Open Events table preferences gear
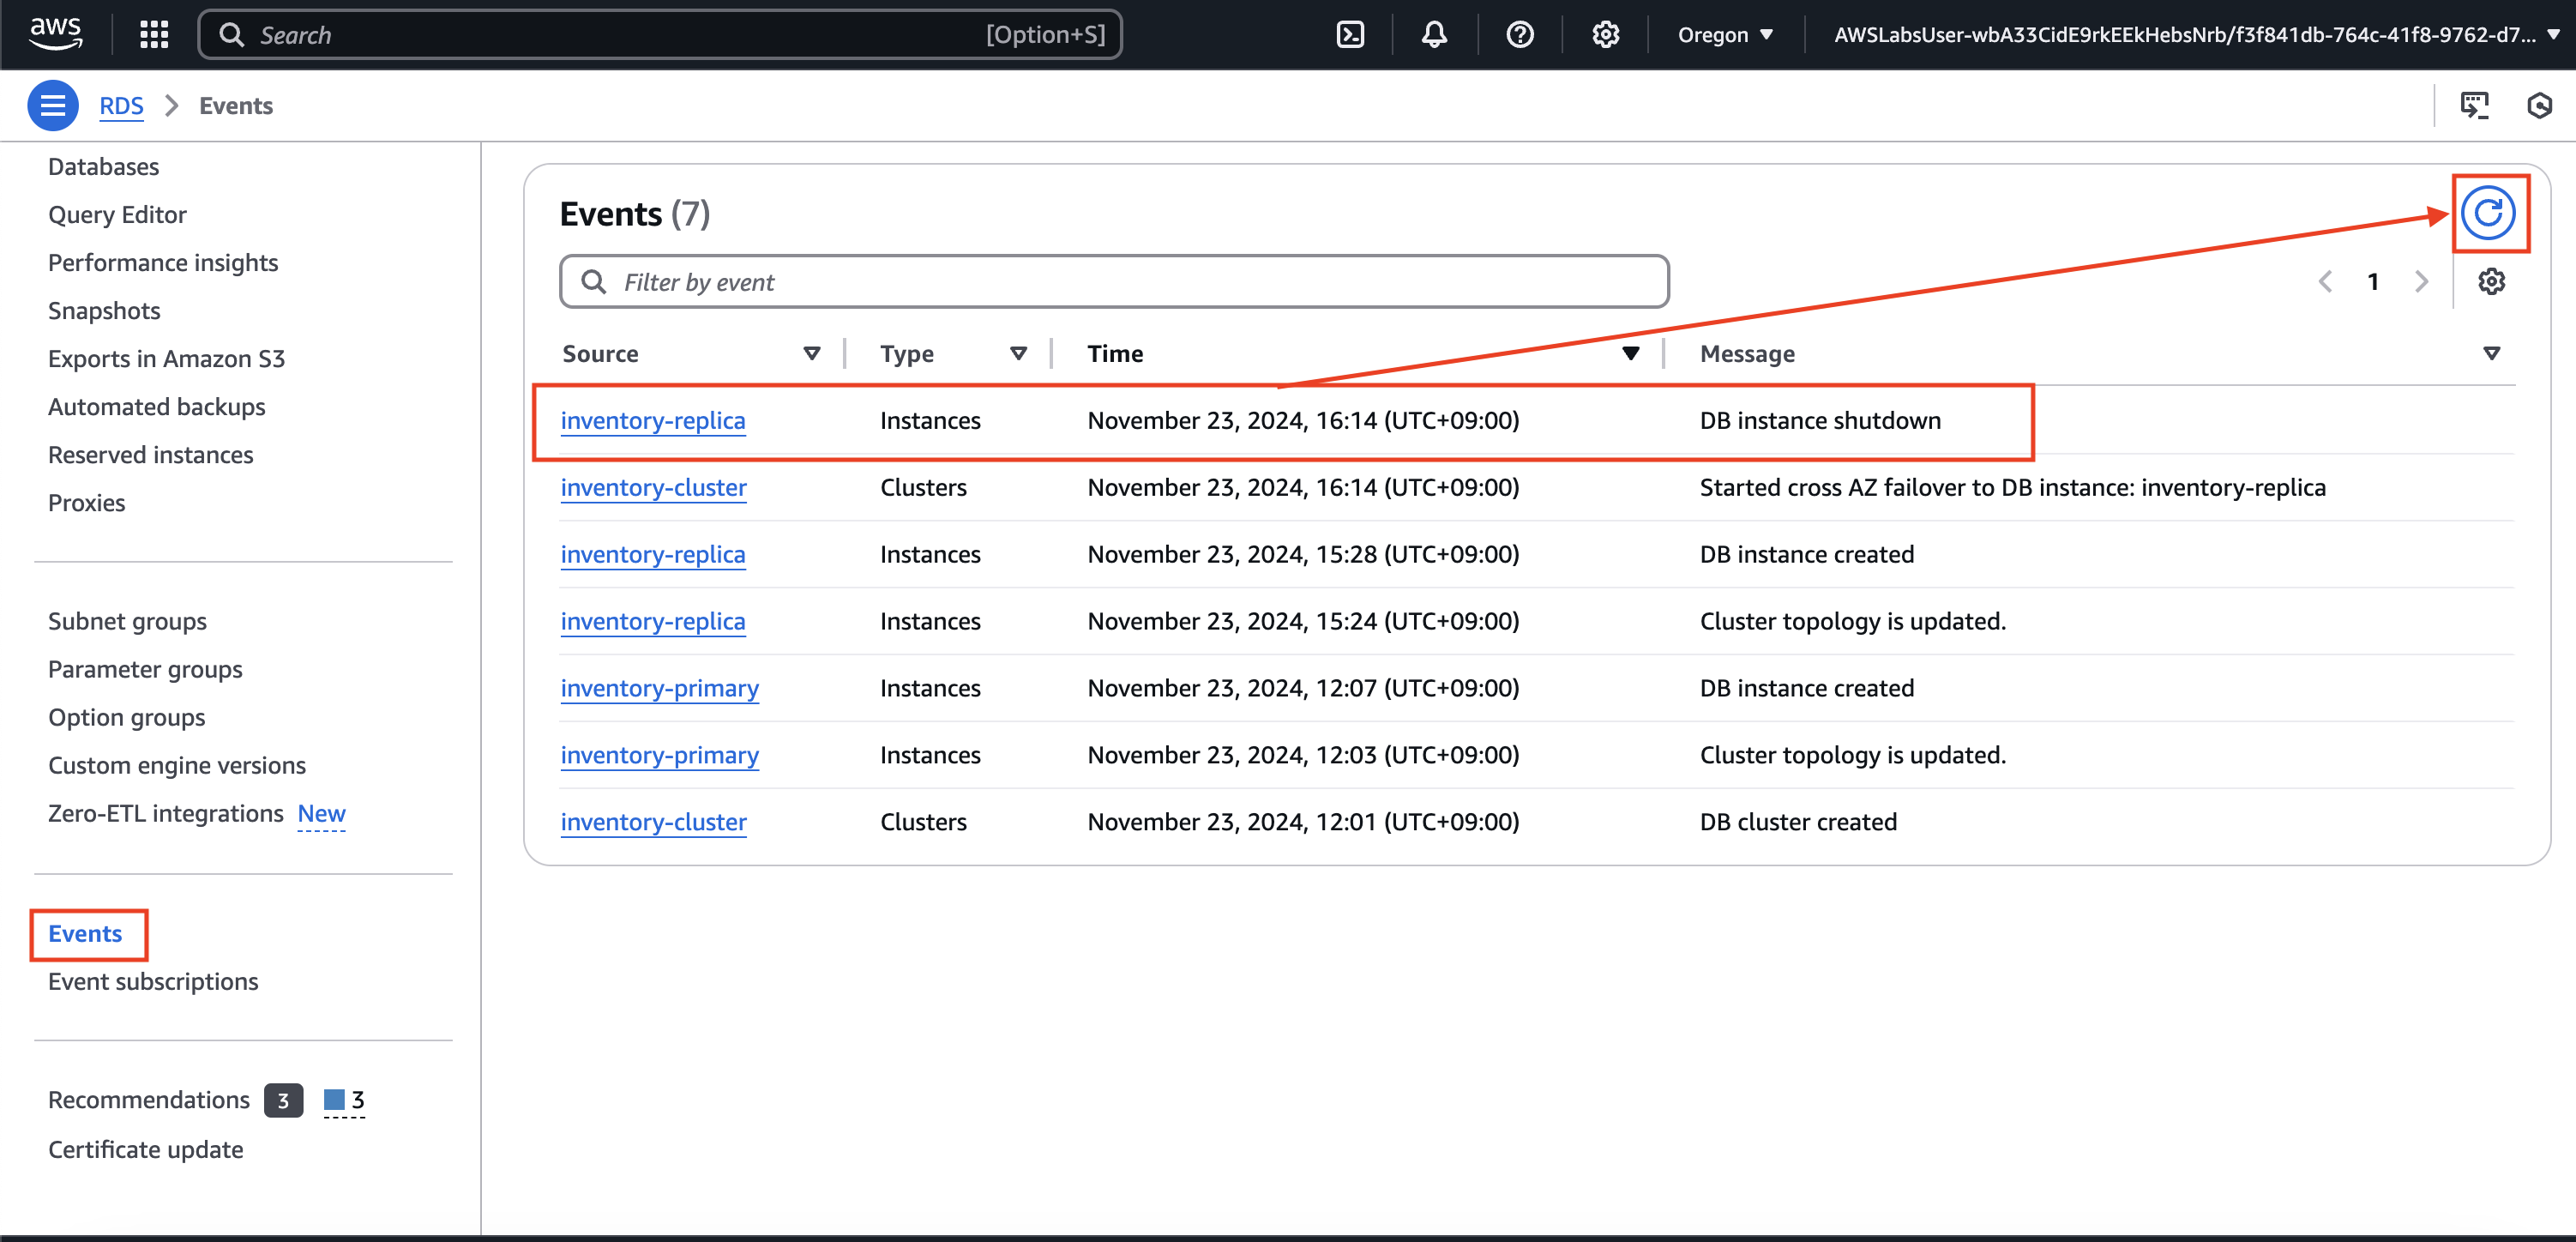This screenshot has width=2576, height=1242. point(2491,282)
